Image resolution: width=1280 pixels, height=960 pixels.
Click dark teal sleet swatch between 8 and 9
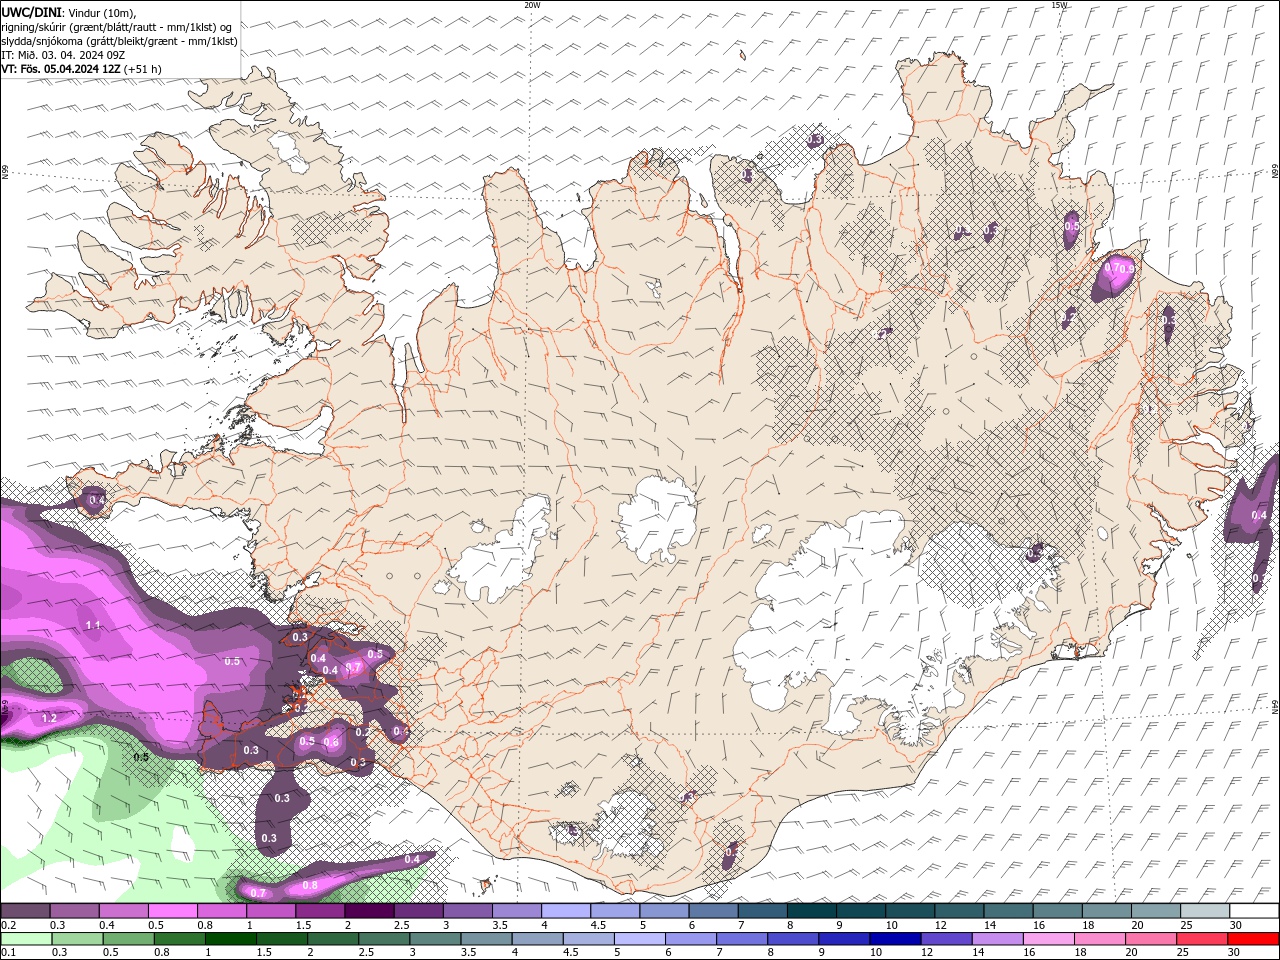[x=811, y=911]
